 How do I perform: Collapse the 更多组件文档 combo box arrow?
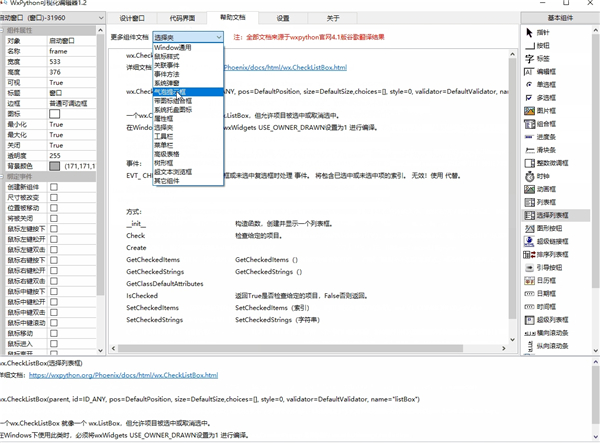coord(219,37)
